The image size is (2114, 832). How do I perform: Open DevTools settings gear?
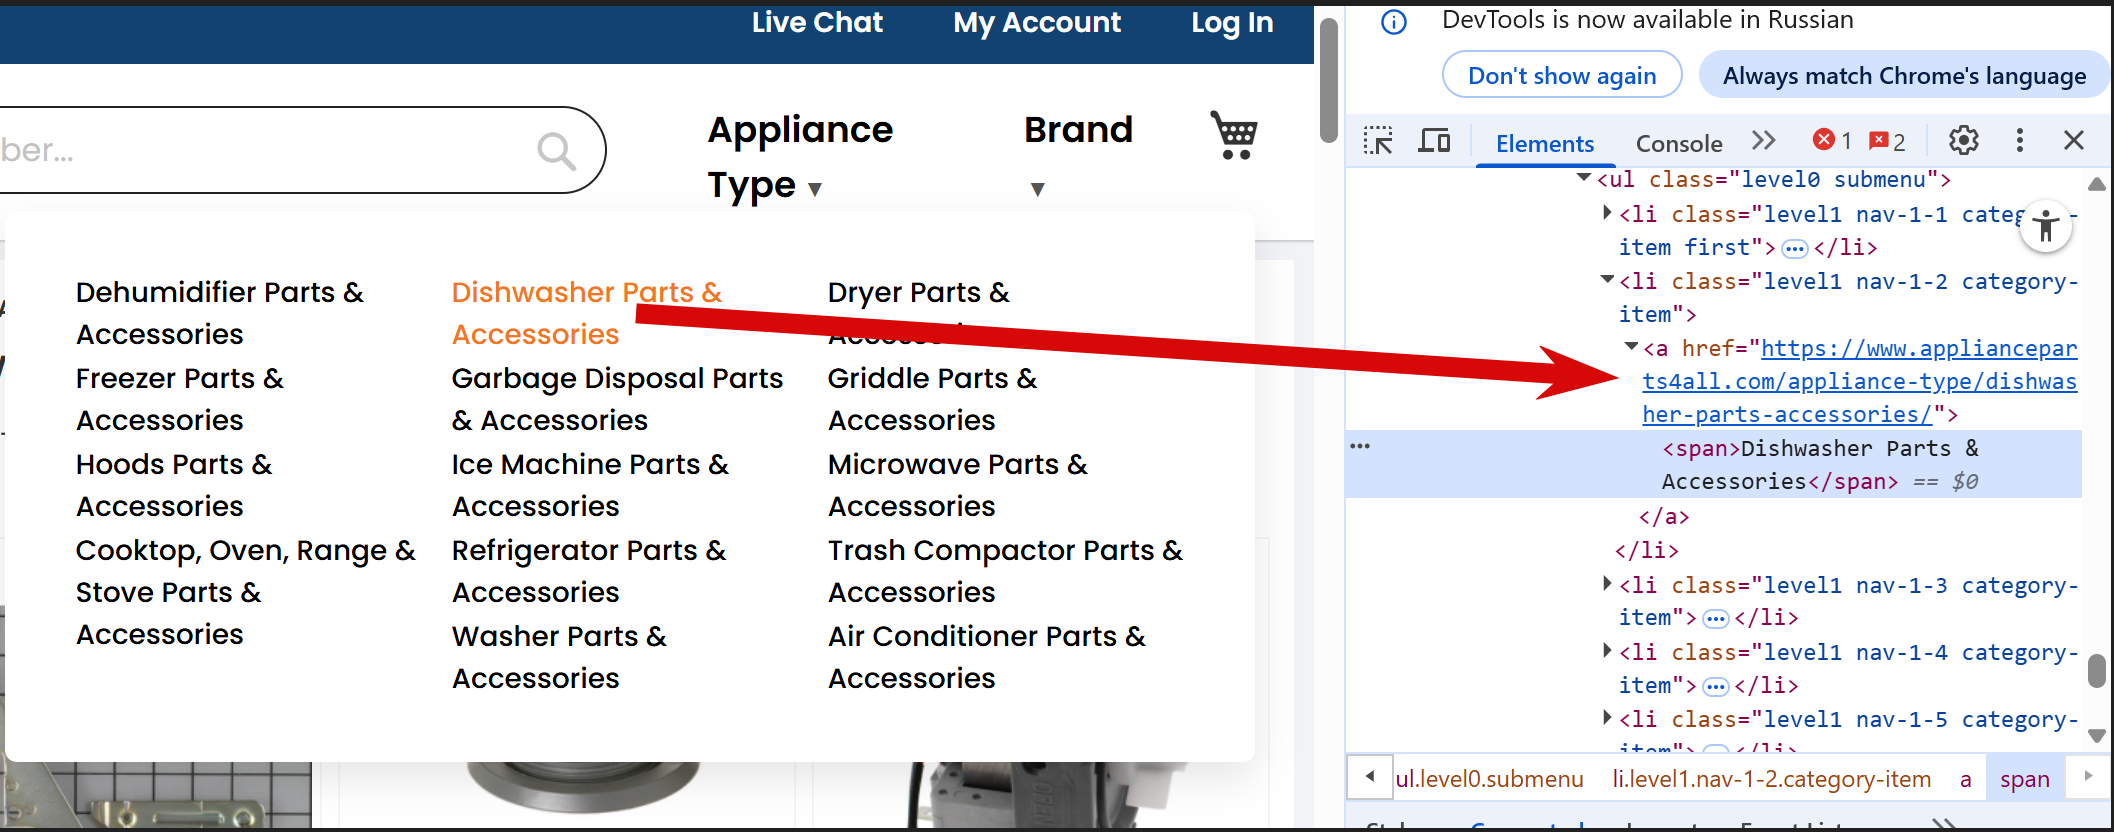(1963, 141)
